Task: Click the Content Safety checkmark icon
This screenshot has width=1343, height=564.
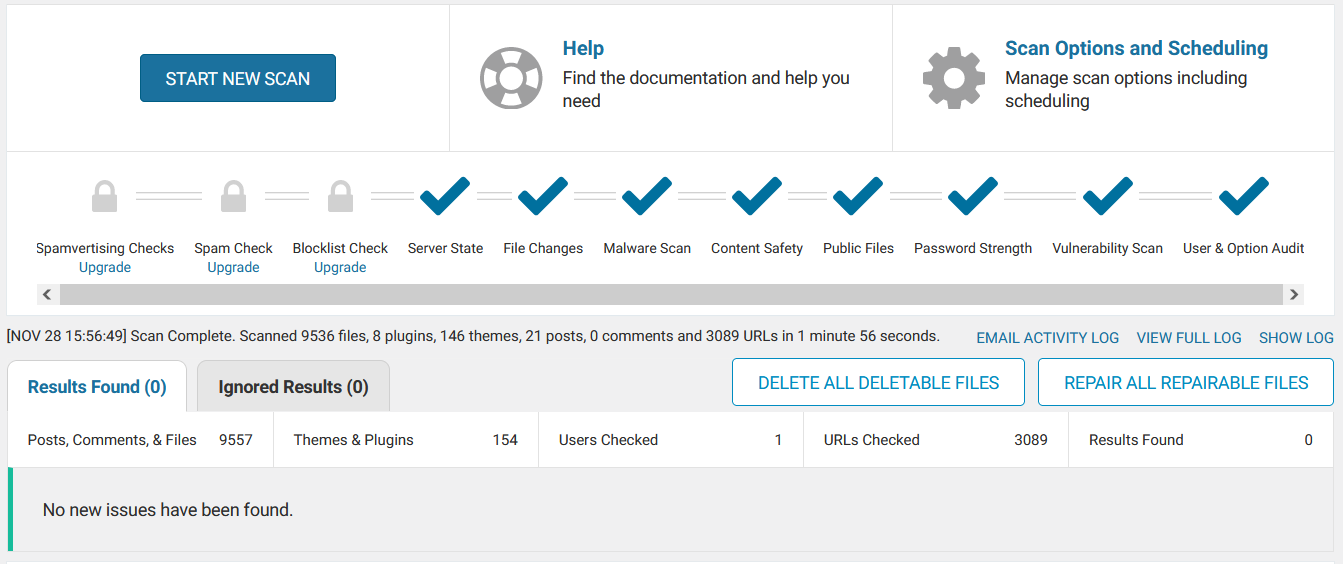Action: tap(757, 196)
